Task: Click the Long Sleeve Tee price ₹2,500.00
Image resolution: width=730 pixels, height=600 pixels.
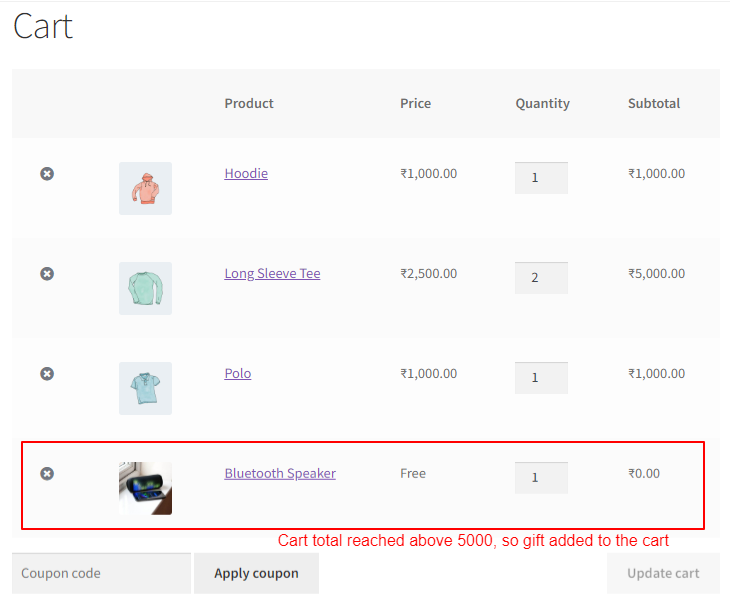Action: [429, 274]
